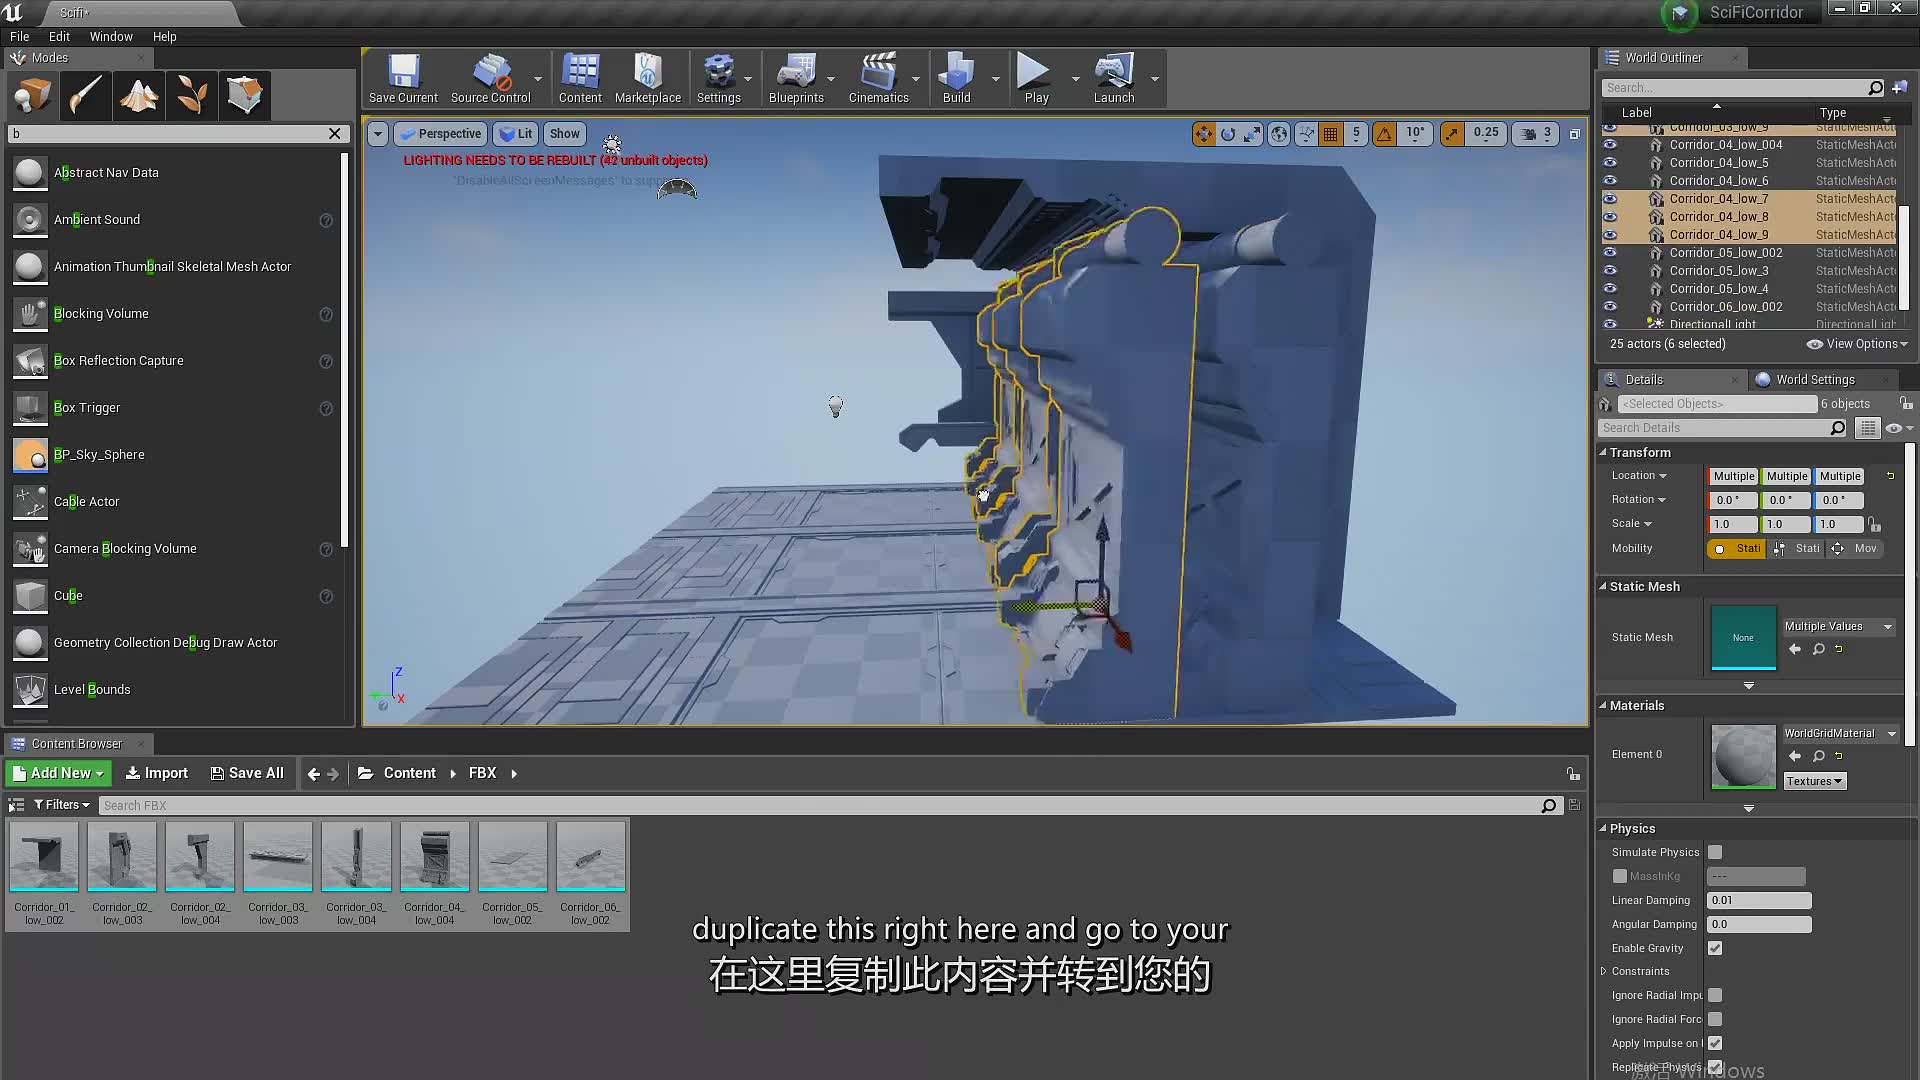Hide Corridor_04_low_7 using its eye icon
Image resolution: width=1920 pixels, height=1080 pixels.
[1610, 199]
